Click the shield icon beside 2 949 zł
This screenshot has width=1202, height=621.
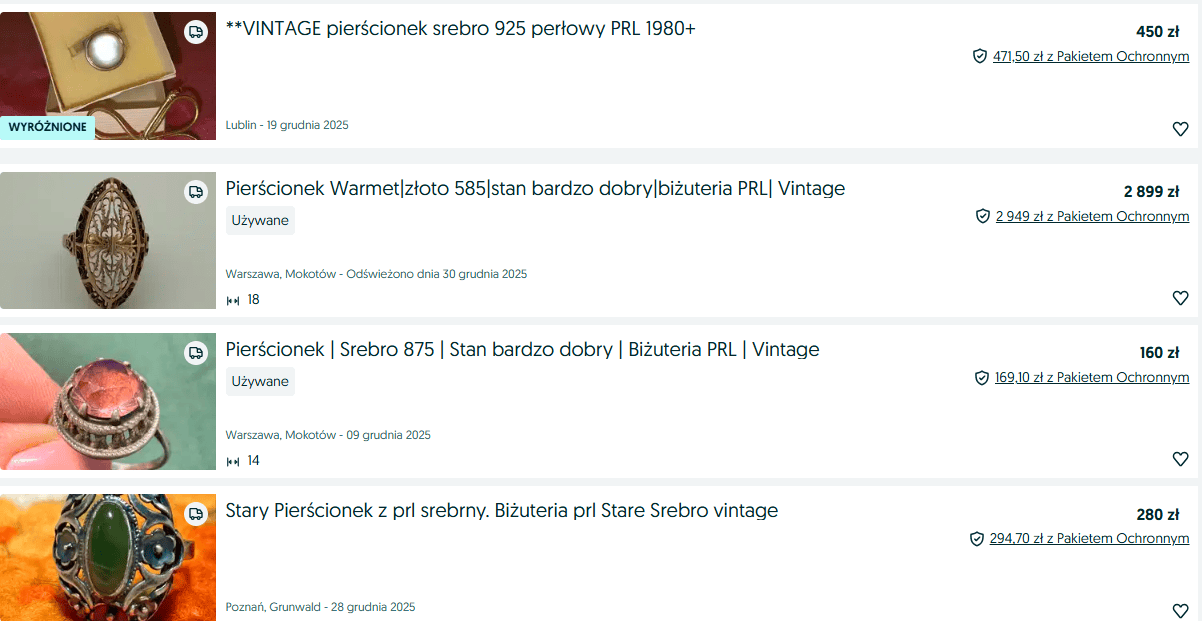983,216
